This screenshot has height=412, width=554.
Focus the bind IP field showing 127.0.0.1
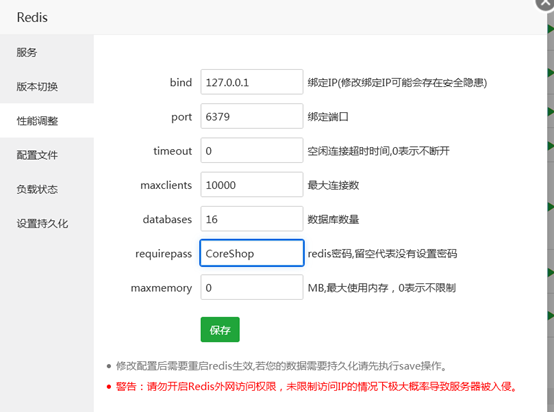click(252, 82)
